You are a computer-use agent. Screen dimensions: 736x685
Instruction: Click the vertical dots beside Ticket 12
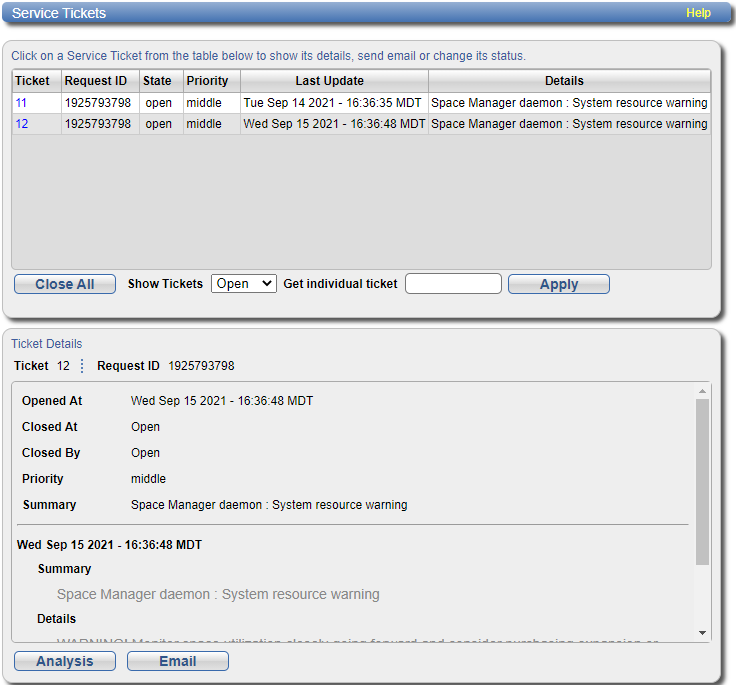click(82, 366)
